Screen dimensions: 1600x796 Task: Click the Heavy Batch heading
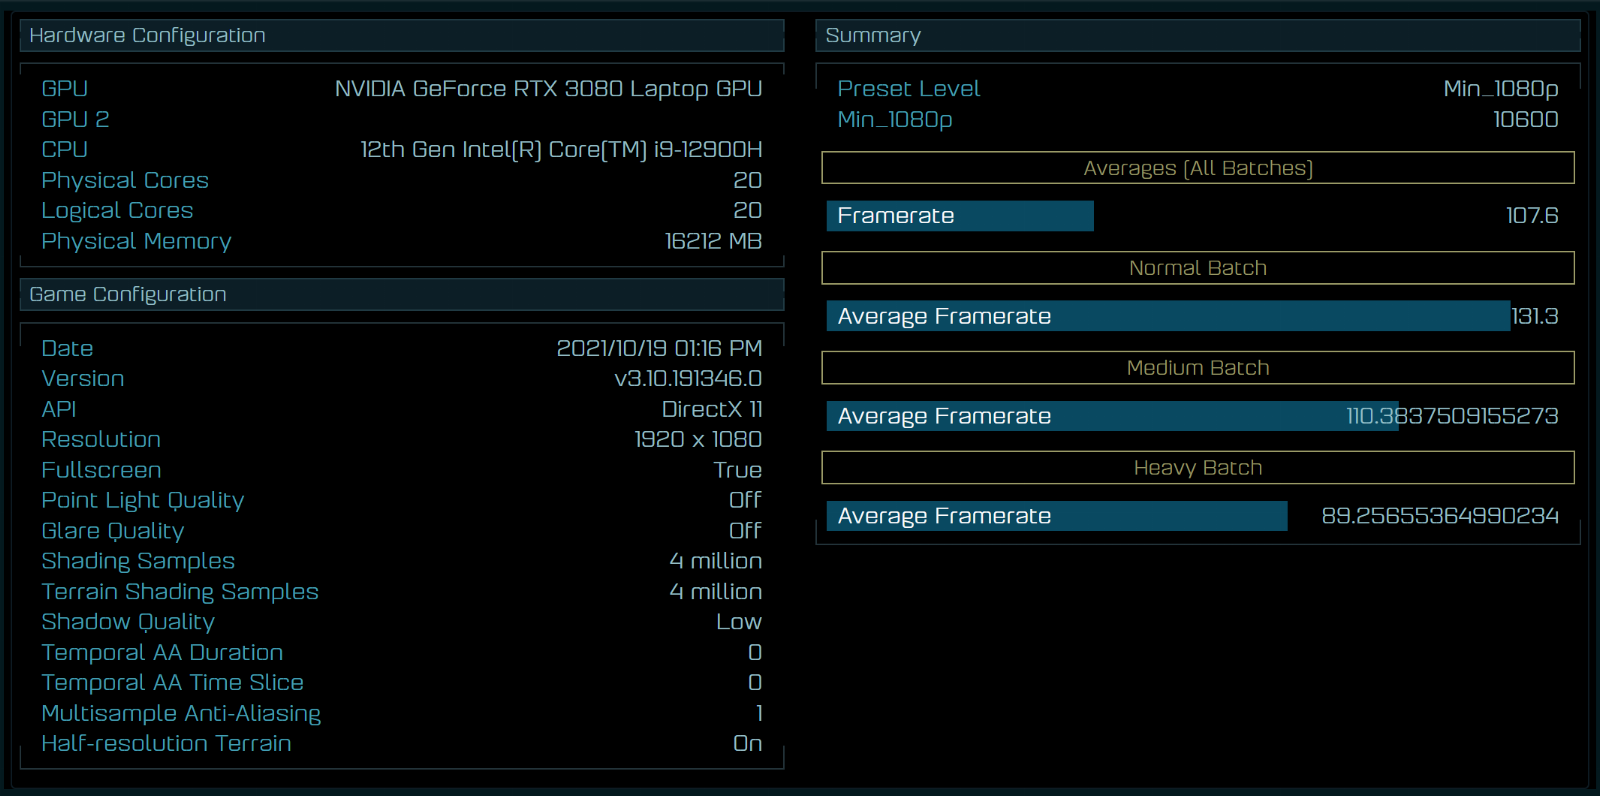point(1198,468)
